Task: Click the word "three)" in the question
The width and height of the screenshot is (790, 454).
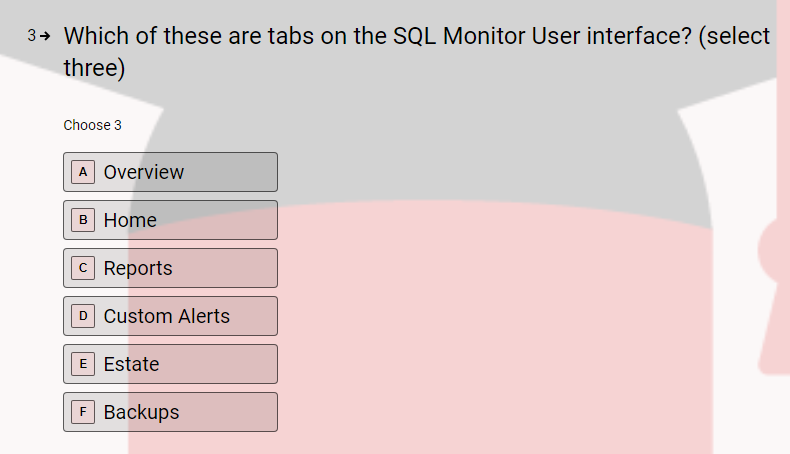Action: pos(94,68)
